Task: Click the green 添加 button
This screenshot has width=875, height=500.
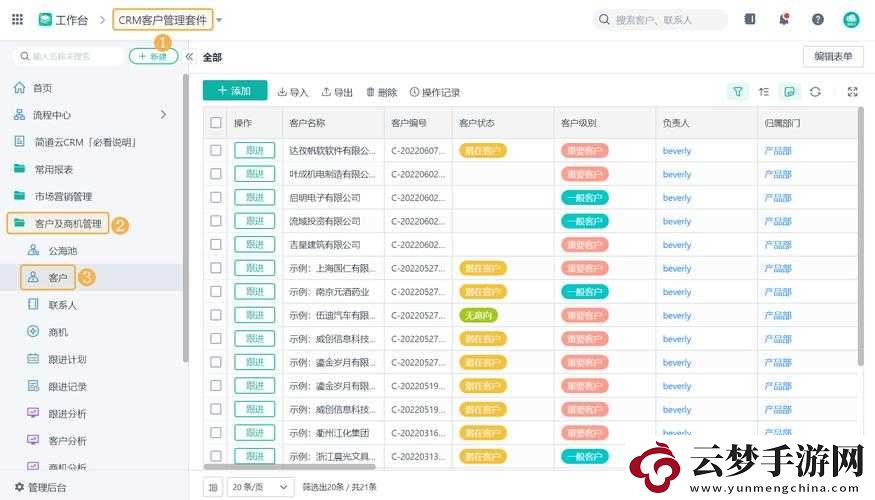Action: [x=235, y=90]
